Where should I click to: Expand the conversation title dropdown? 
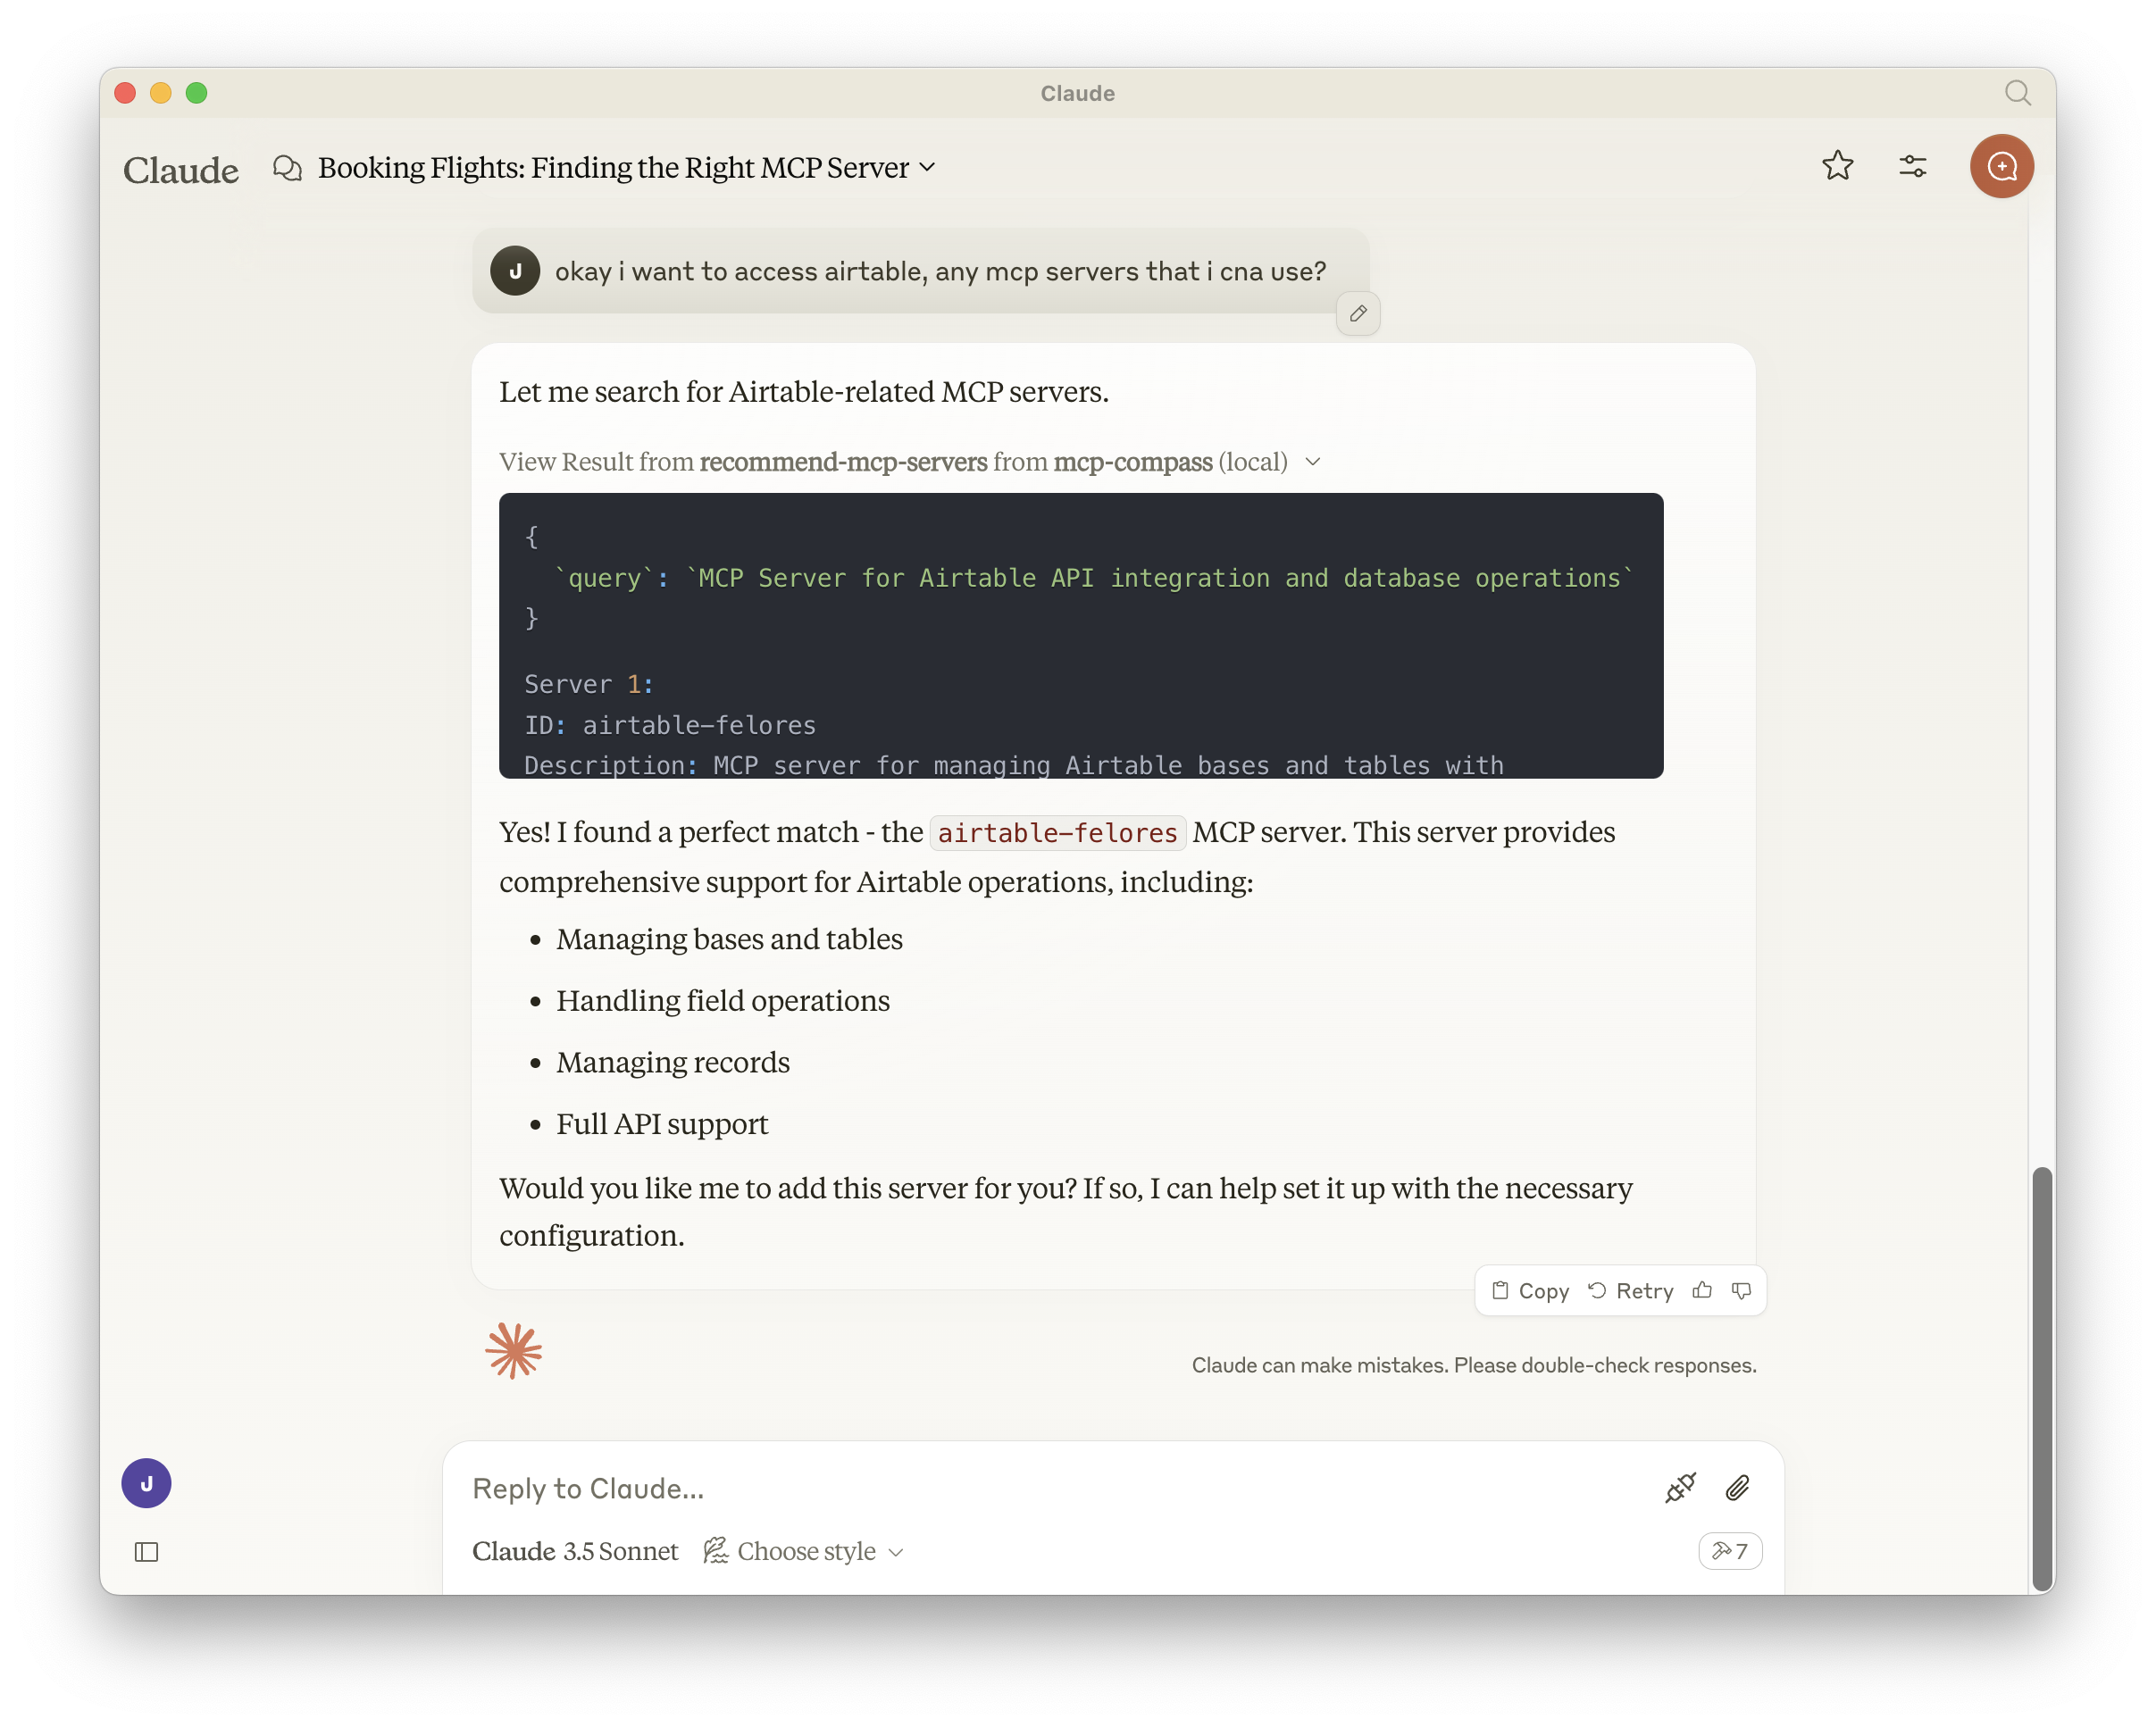(x=927, y=167)
